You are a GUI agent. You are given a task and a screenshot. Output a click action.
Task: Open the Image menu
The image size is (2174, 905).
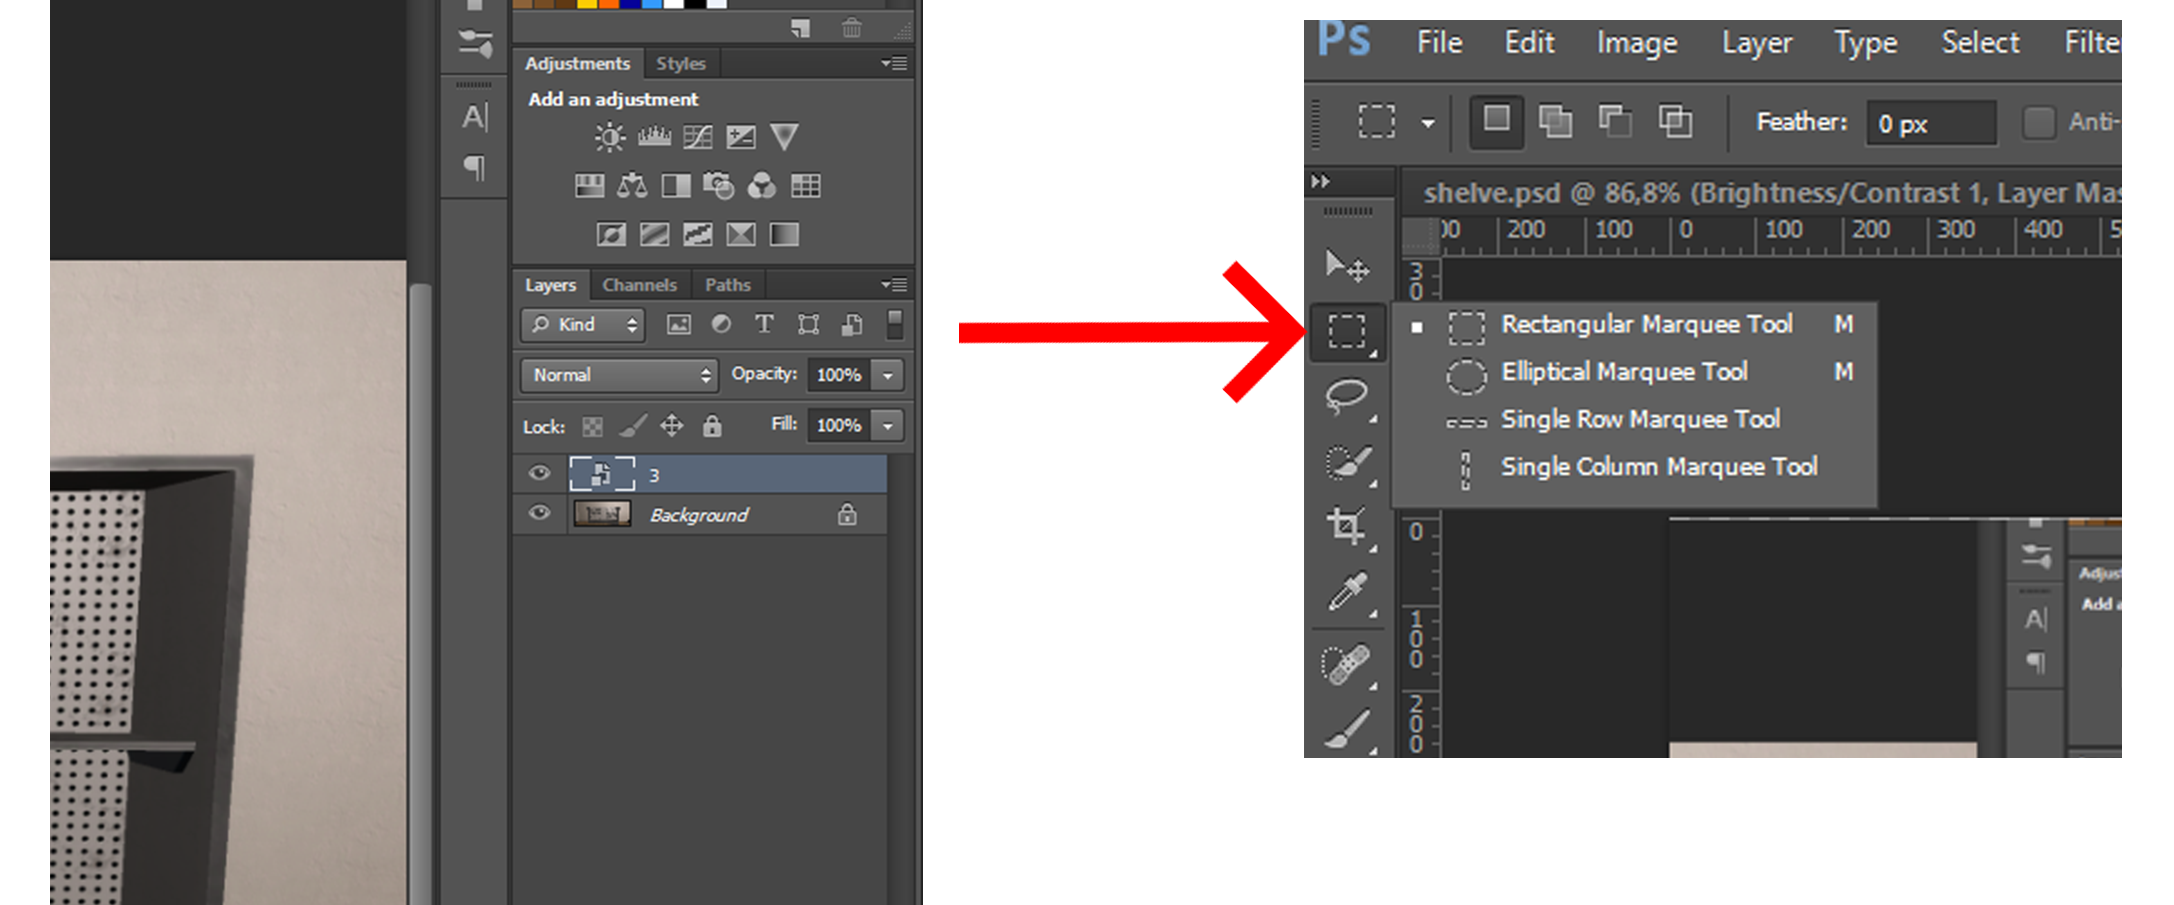click(1637, 42)
